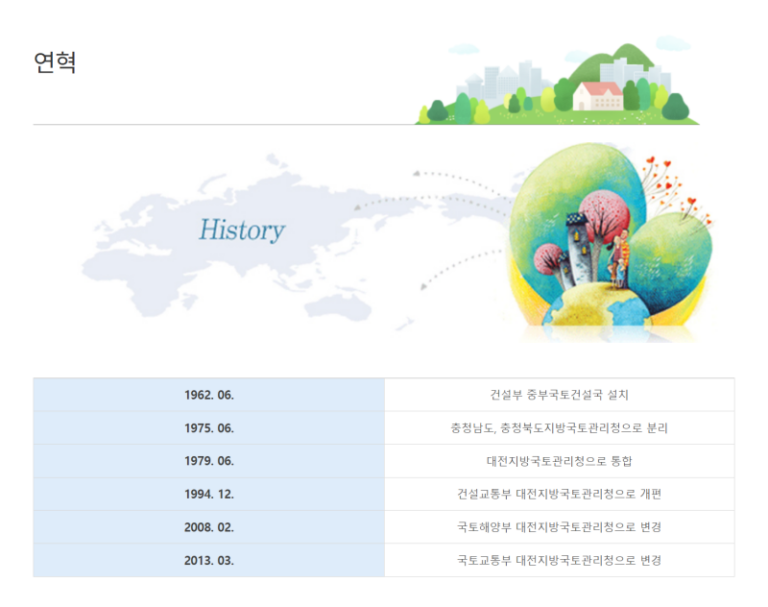The width and height of the screenshot is (768, 607).
Task: Click the 국토해양부 대전지방국토관리청으로 변경 entry
Action: (x=559, y=527)
